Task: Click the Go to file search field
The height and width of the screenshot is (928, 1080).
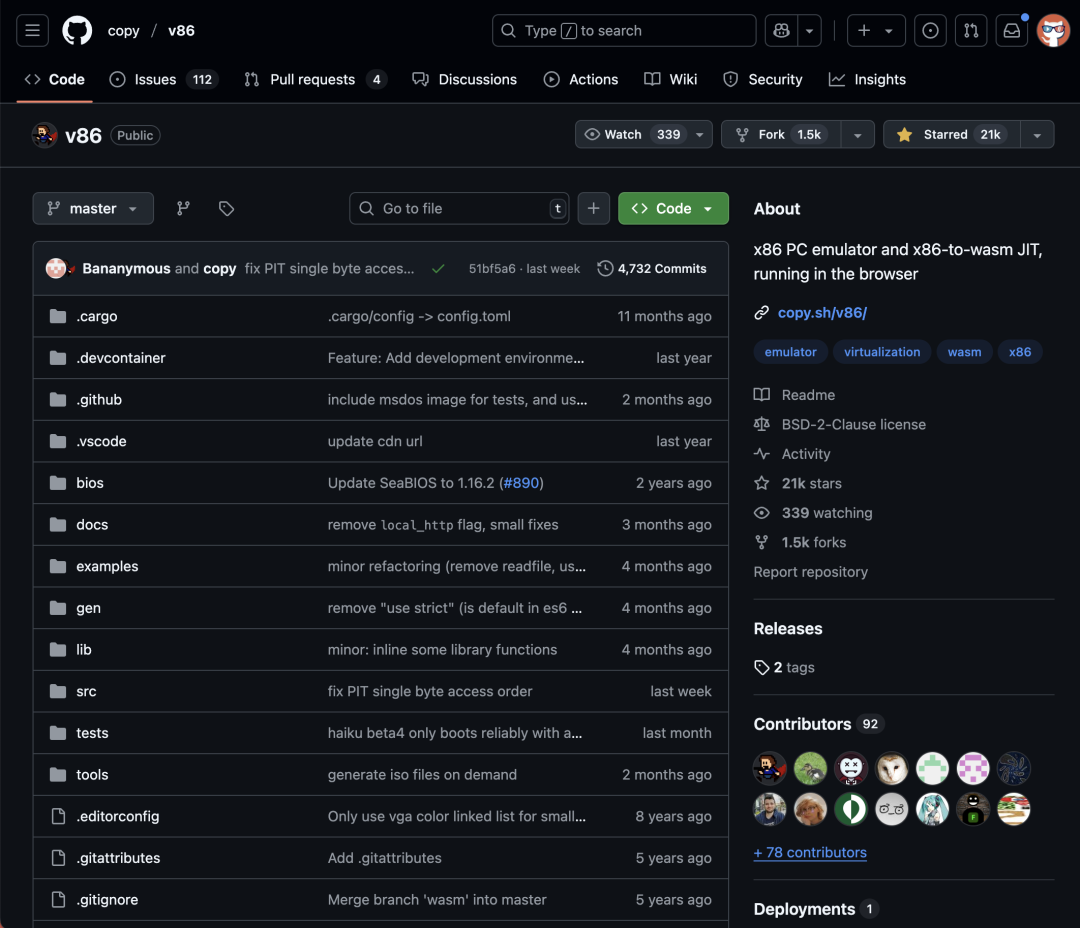Action: tap(459, 208)
